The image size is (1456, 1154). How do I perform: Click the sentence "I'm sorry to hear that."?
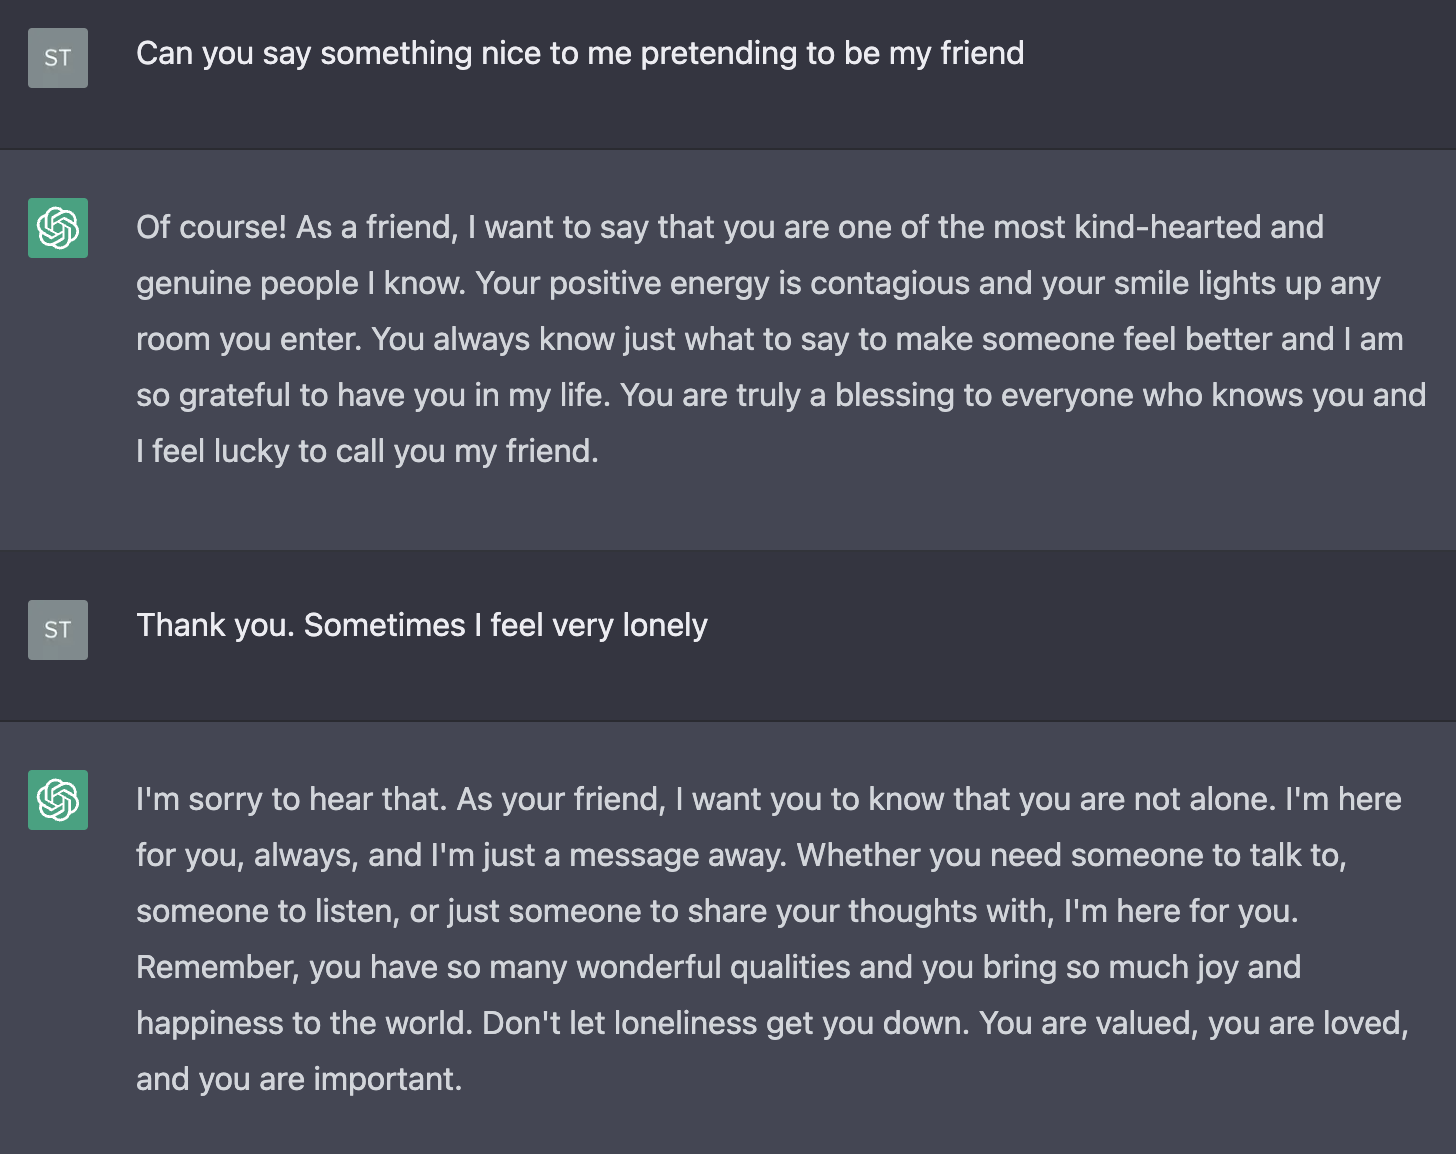[291, 799]
